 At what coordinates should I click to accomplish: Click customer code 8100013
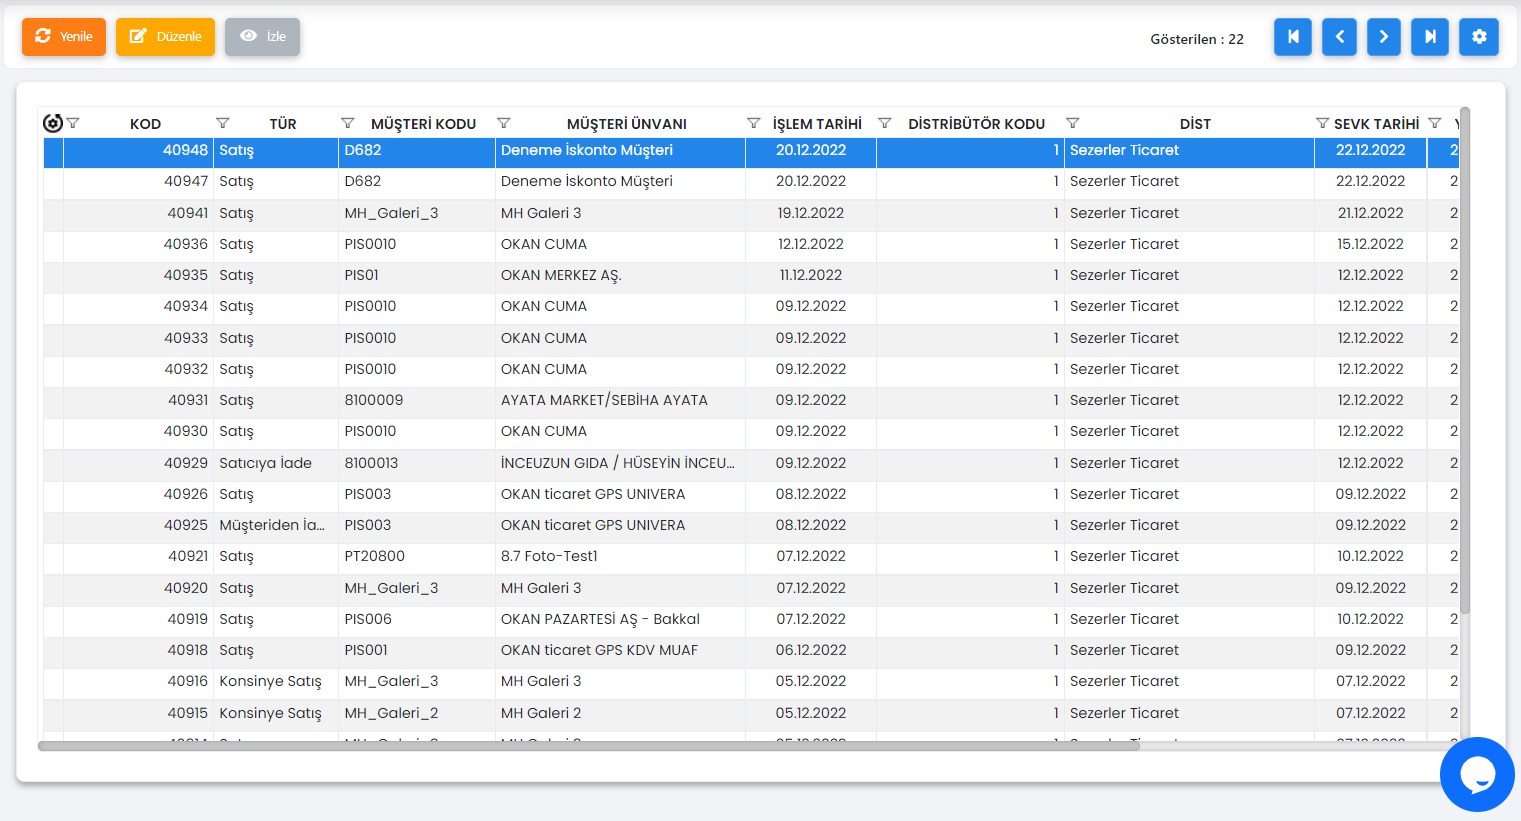pyautogui.click(x=371, y=463)
